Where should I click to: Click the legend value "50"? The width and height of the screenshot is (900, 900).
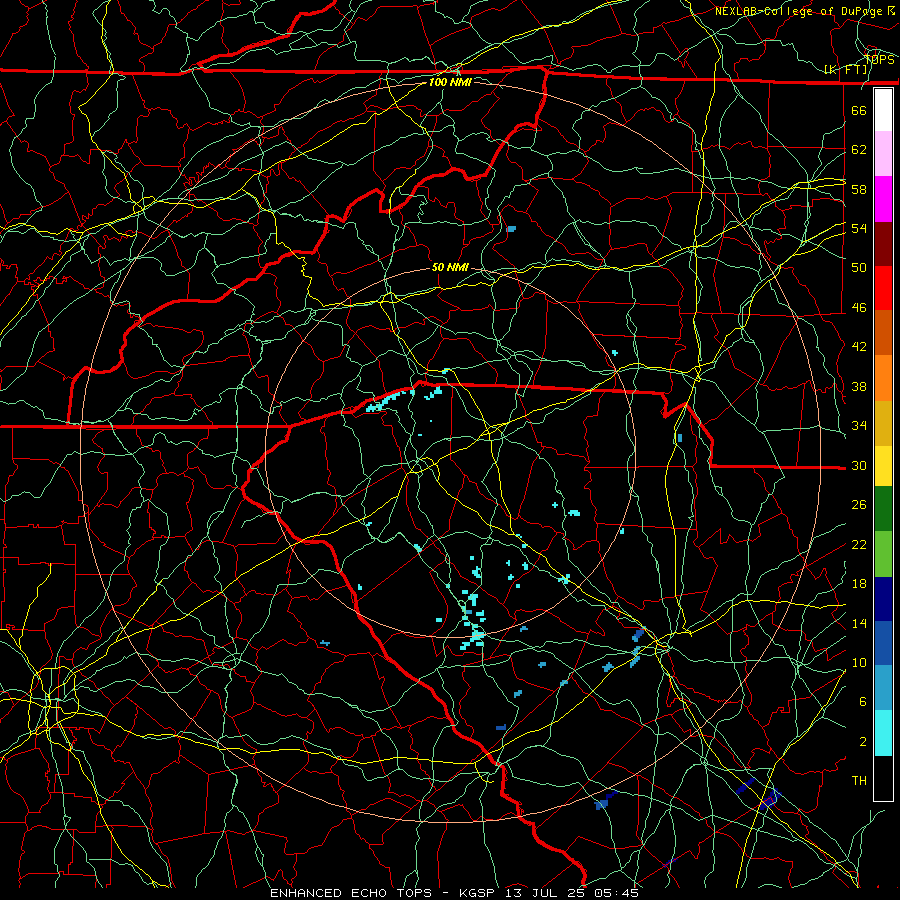859,267
